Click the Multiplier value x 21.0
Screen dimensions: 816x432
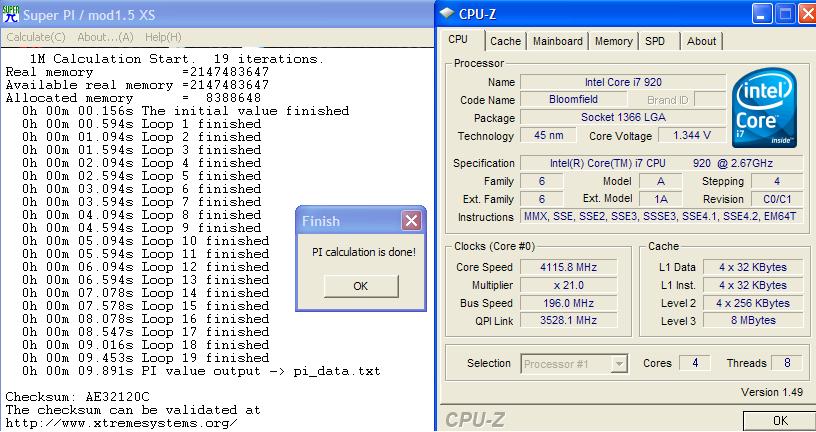[568, 285]
